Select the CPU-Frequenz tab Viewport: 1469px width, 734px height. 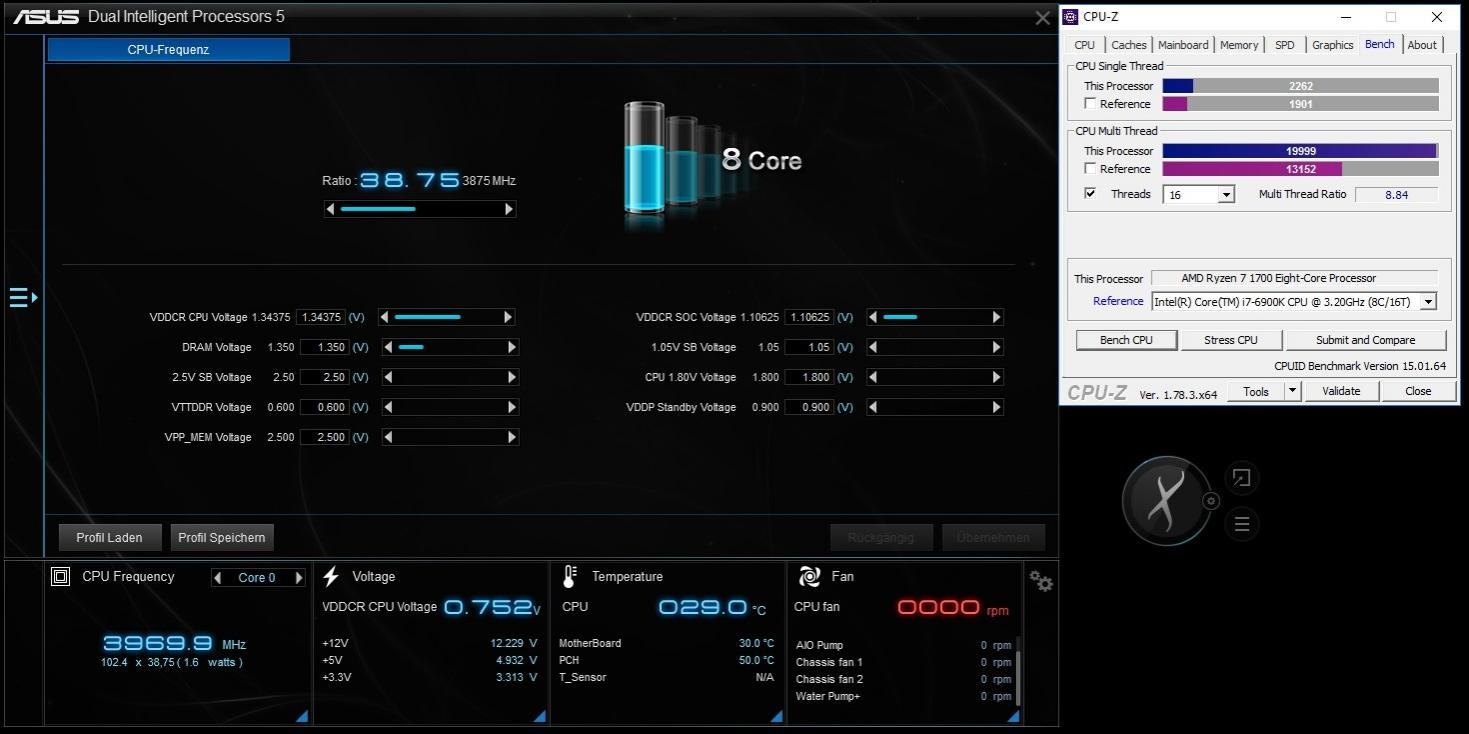tap(168, 49)
